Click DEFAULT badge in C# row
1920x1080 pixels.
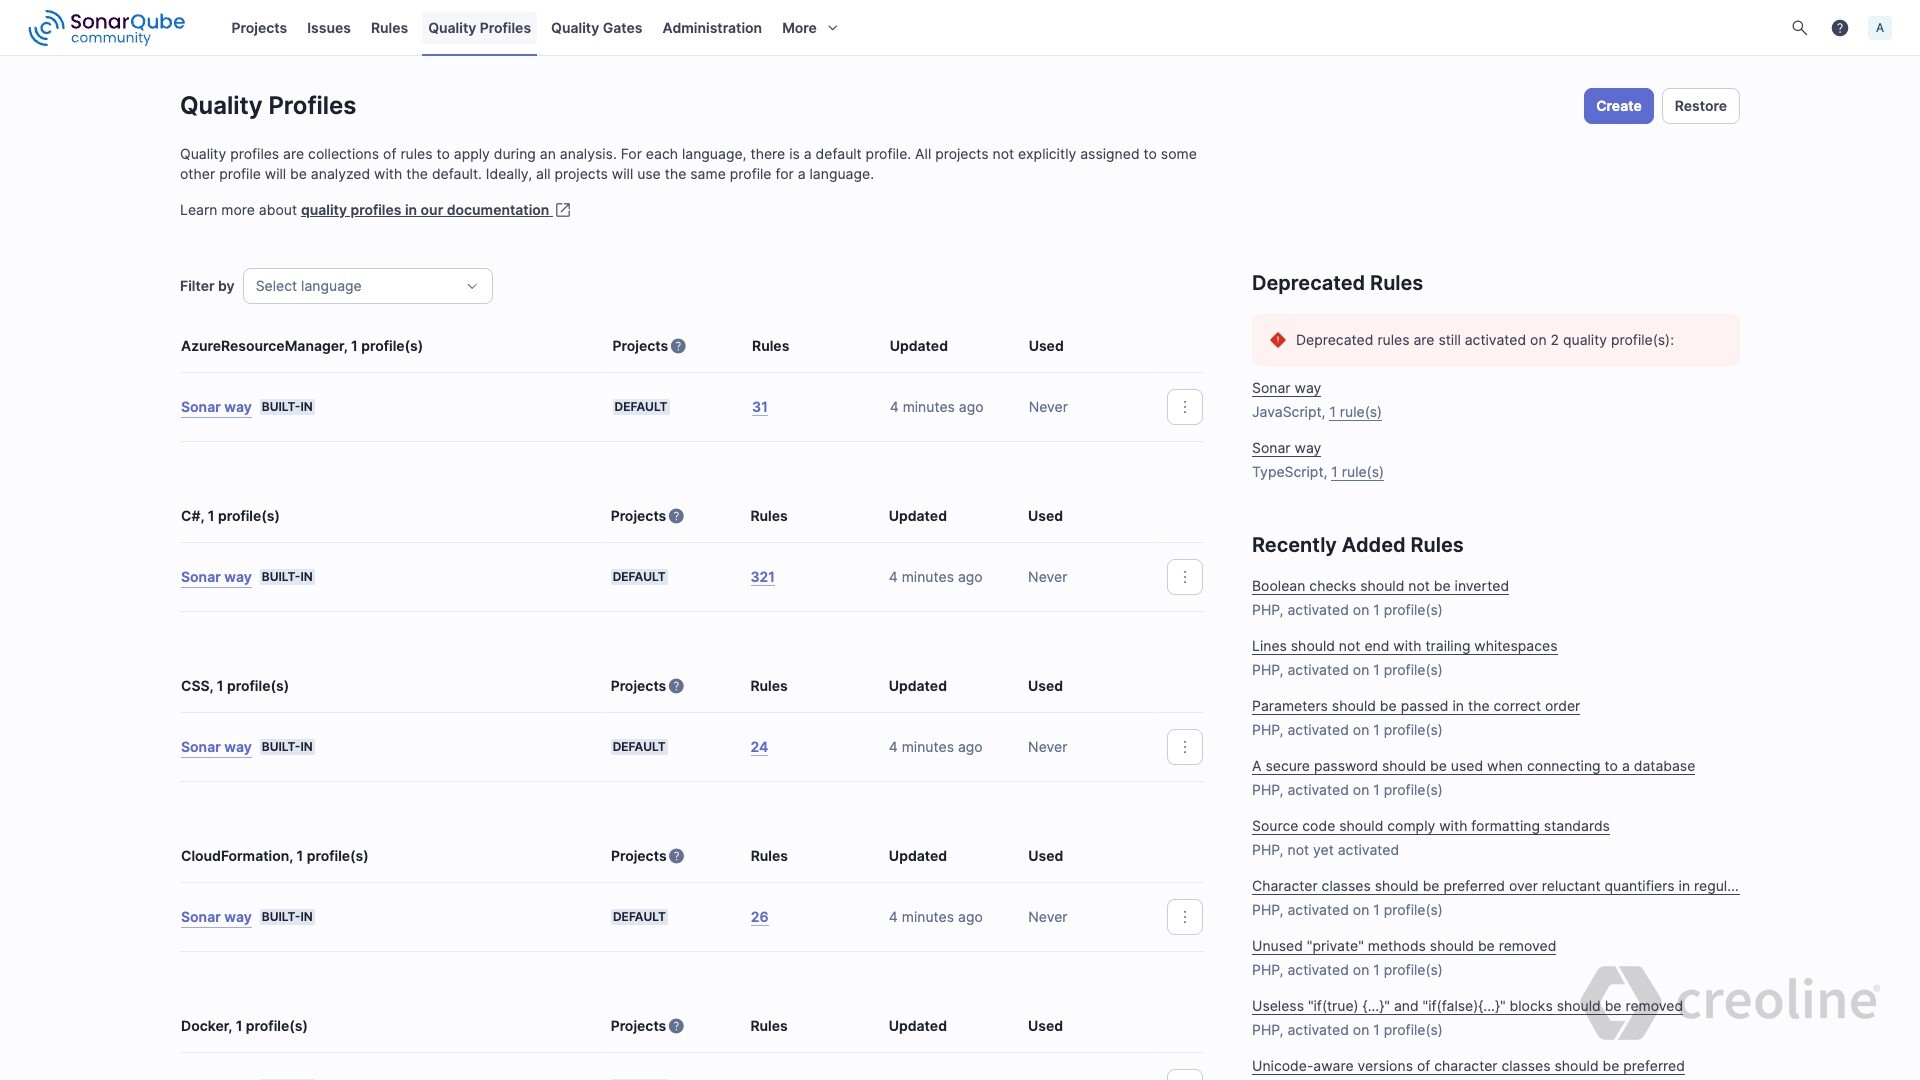pos(639,577)
